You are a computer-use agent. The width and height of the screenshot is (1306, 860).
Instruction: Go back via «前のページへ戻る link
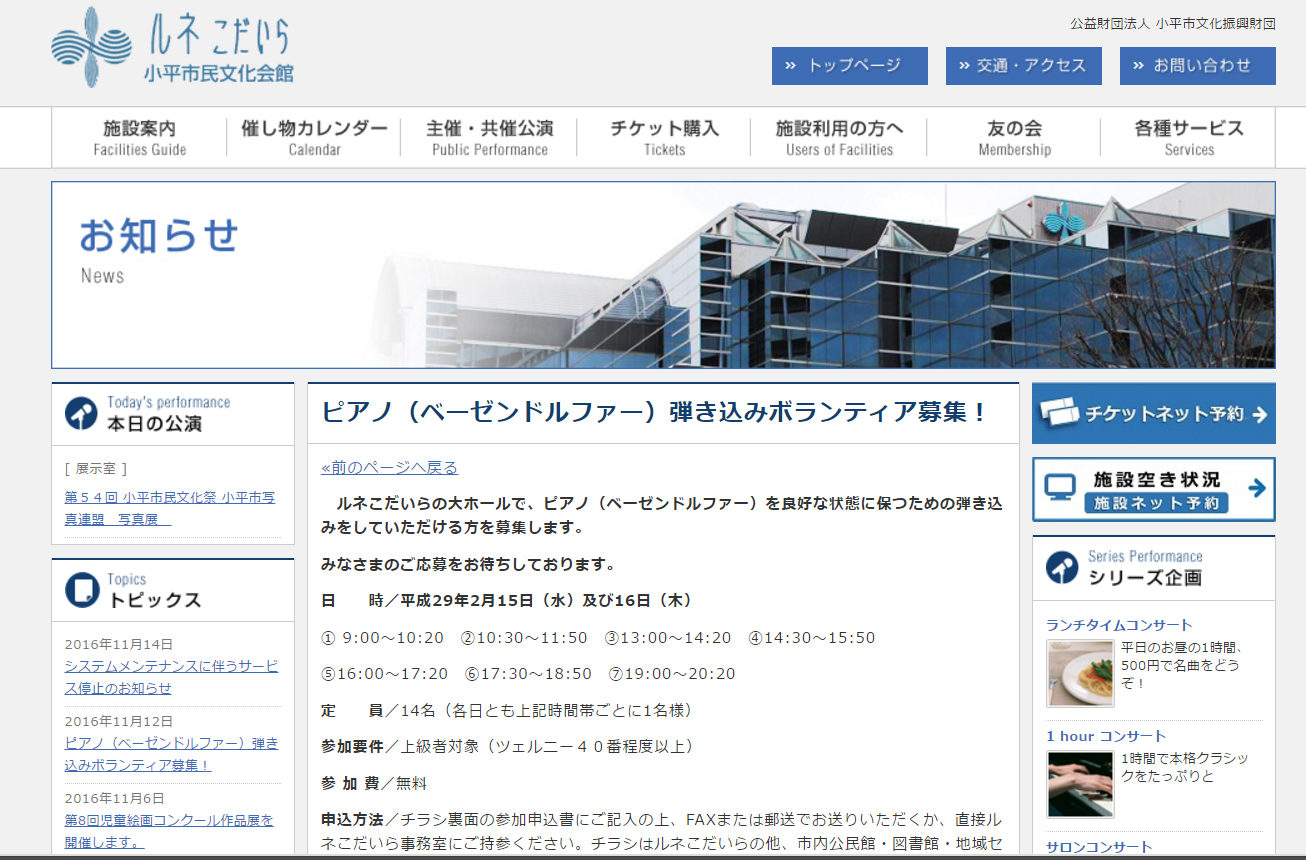pyautogui.click(x=389, y=467)
